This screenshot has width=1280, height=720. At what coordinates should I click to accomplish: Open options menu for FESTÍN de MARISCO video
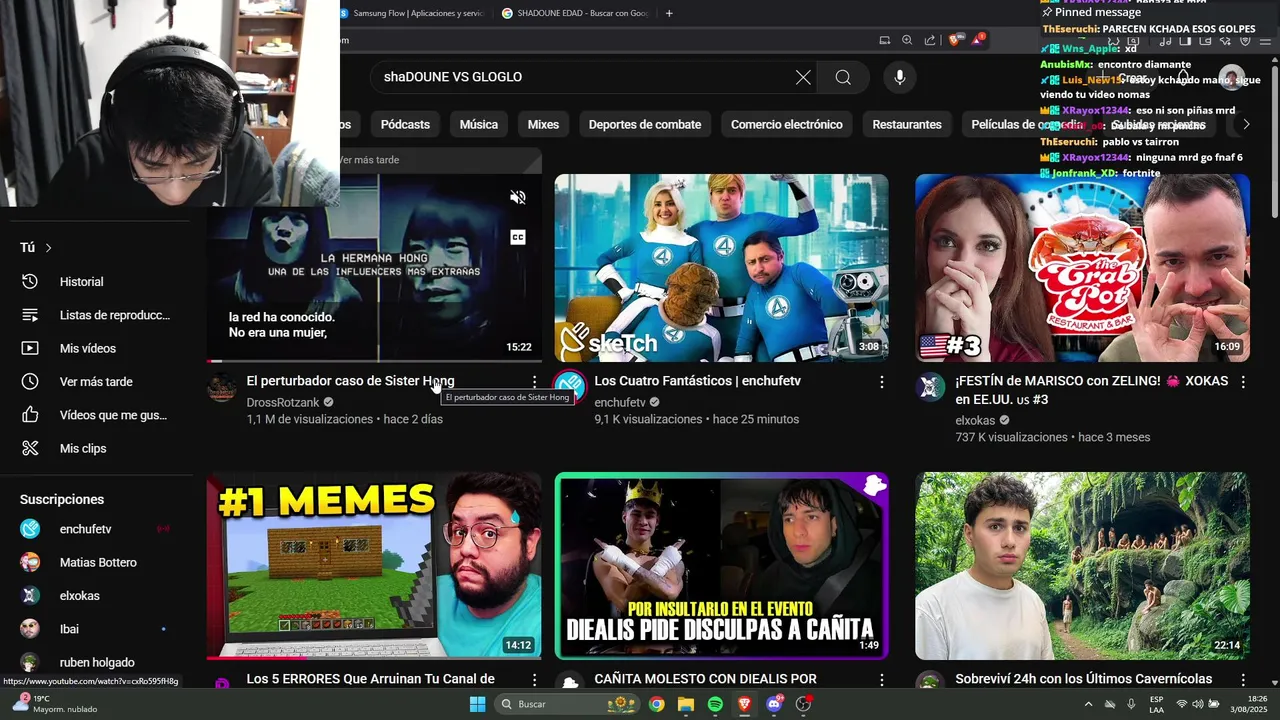1243,382
